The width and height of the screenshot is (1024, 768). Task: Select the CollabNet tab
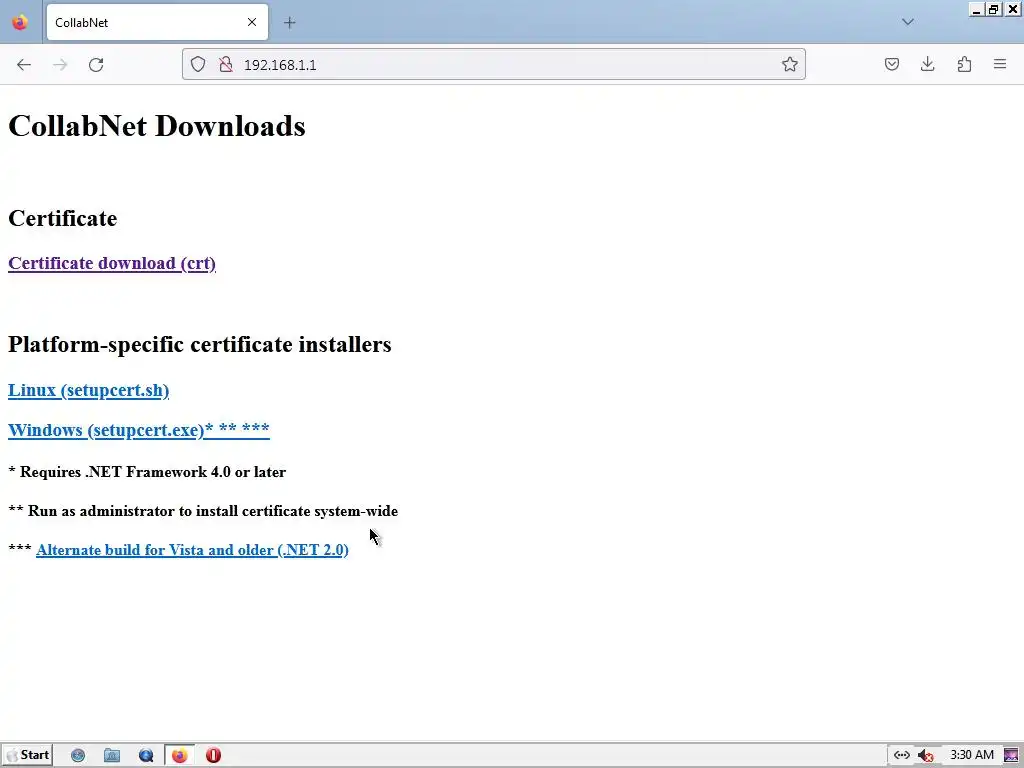(x=157, y=22)
